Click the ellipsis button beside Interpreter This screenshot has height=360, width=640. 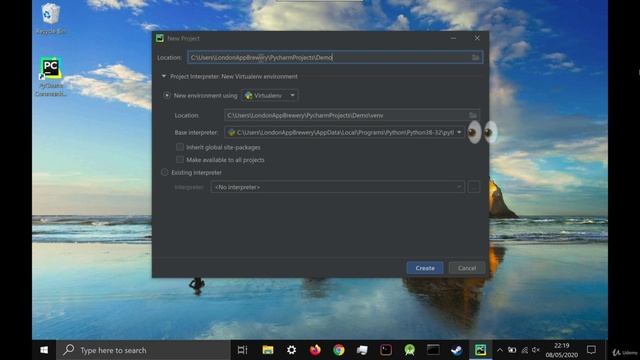[474, 187]
